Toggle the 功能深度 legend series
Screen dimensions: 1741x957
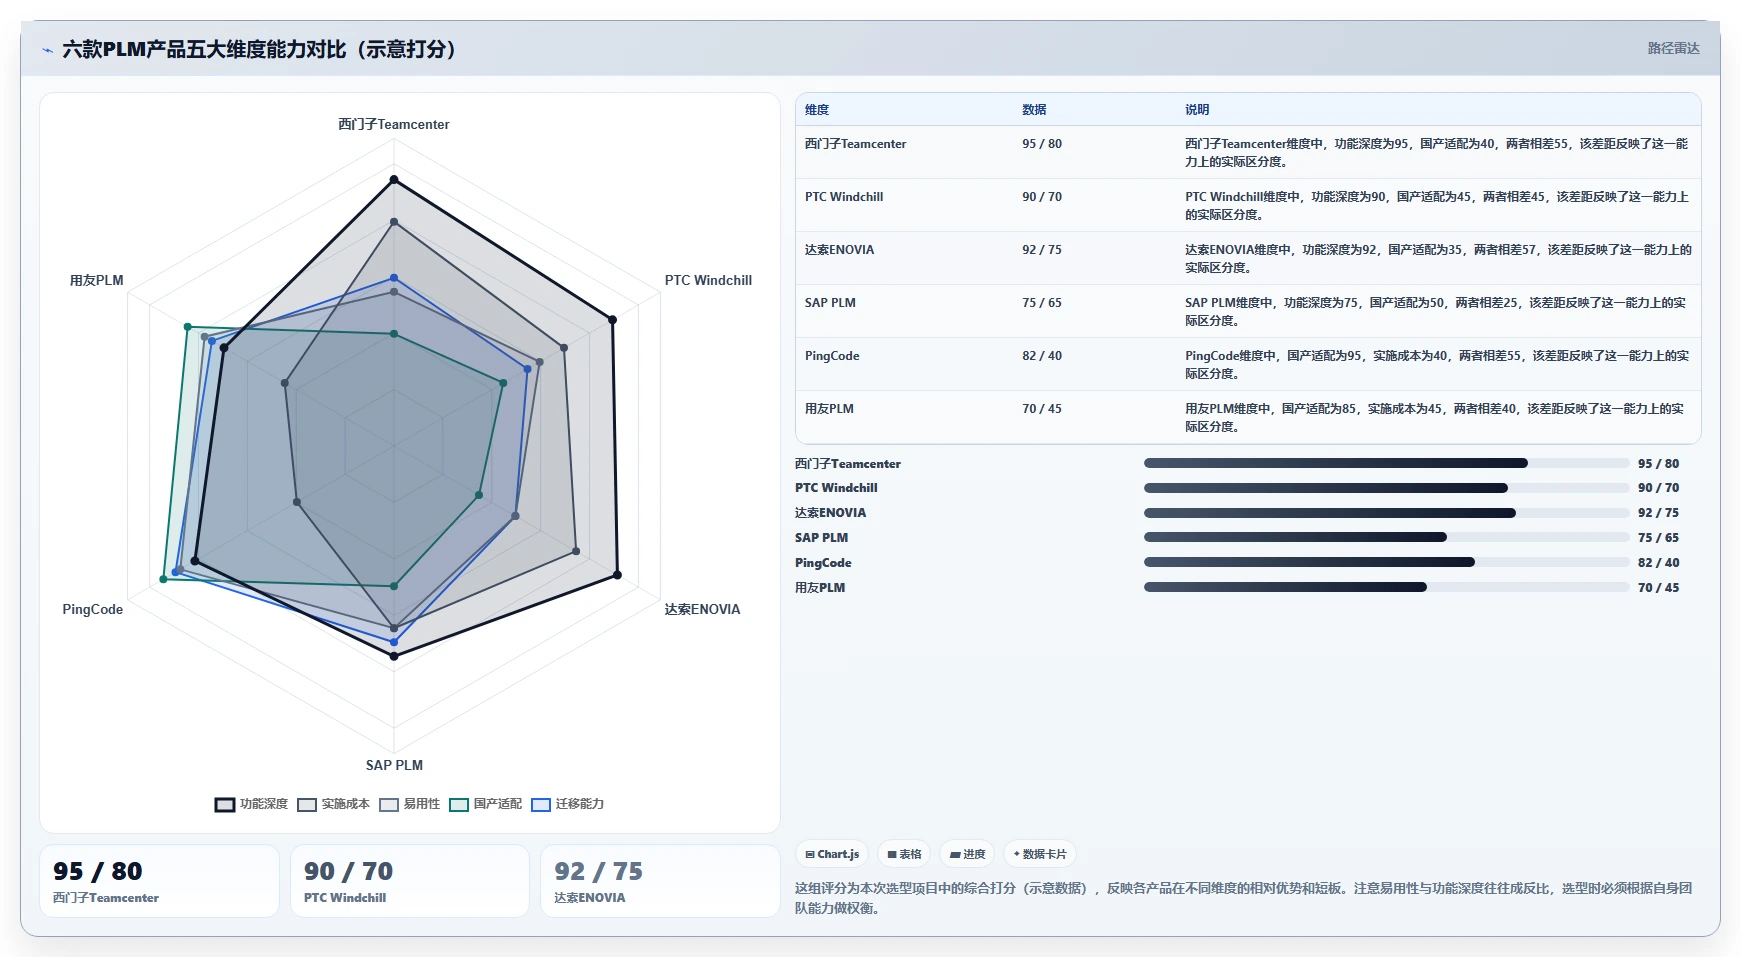point(251,804)
